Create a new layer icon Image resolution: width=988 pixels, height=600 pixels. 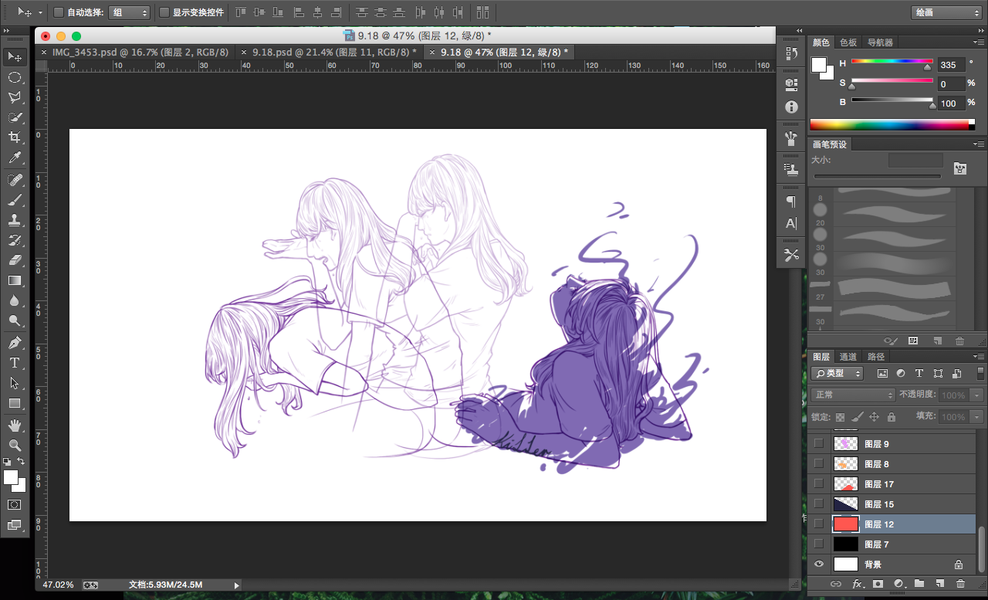pos(939,584)
